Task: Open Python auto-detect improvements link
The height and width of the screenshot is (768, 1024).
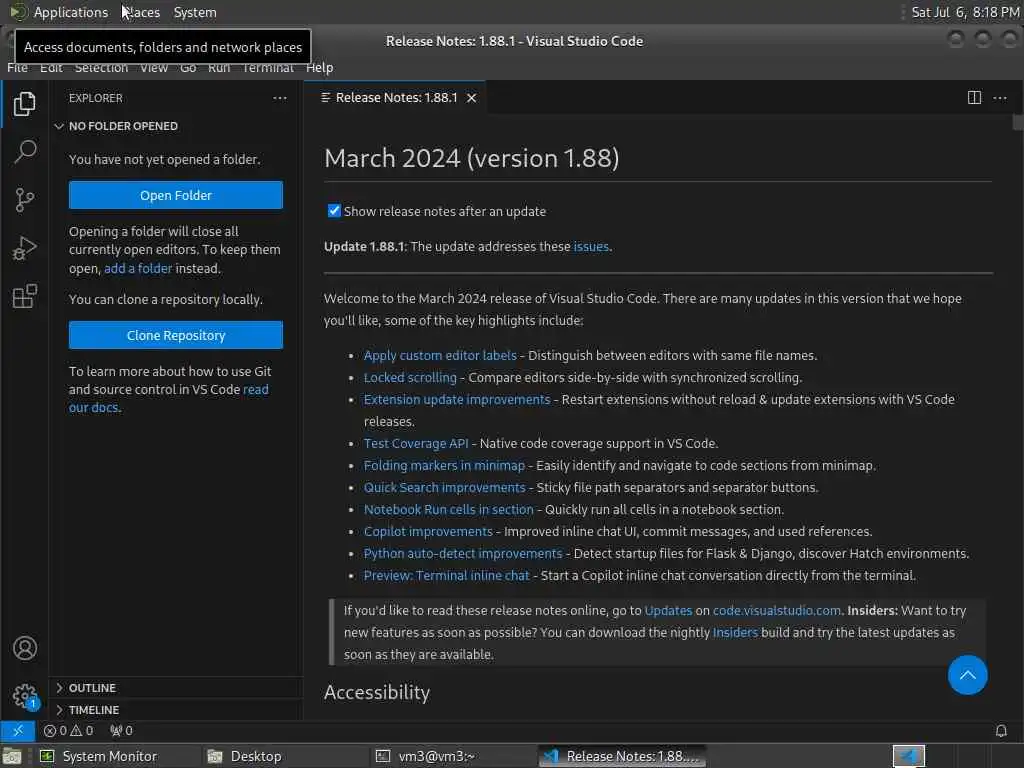Action: [x=462, y=554]
